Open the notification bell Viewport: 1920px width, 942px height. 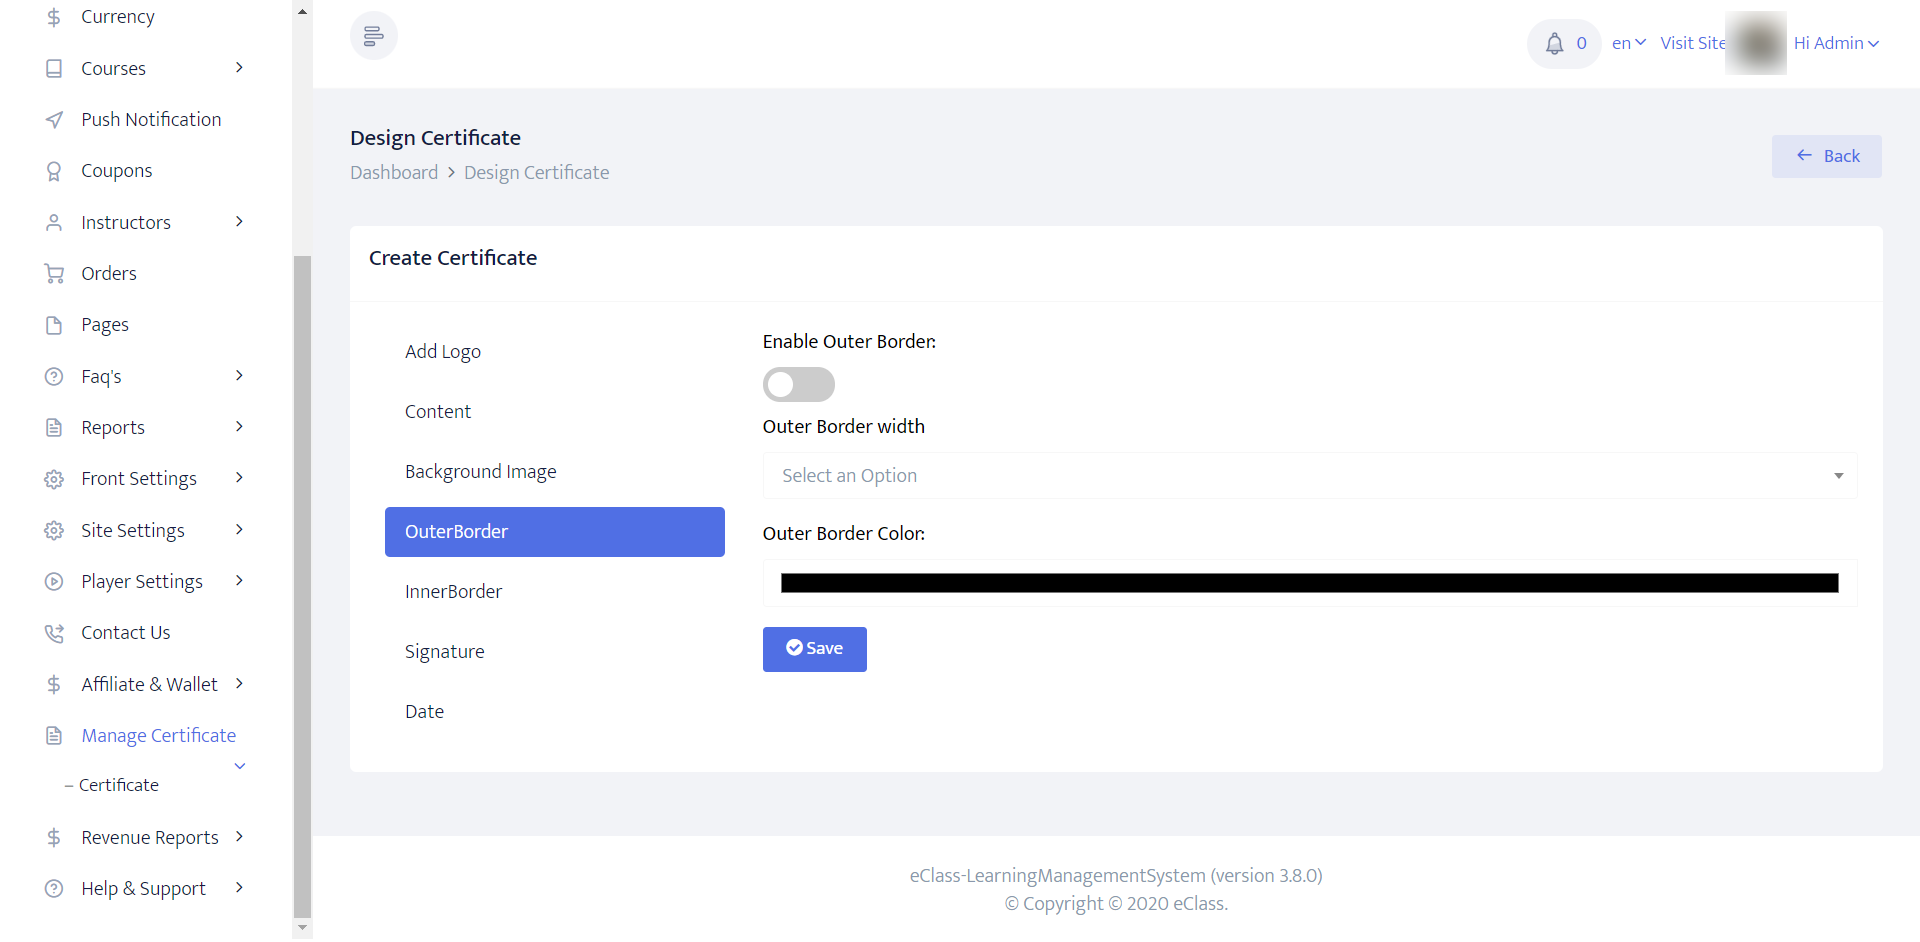[x=1554, y=44]
